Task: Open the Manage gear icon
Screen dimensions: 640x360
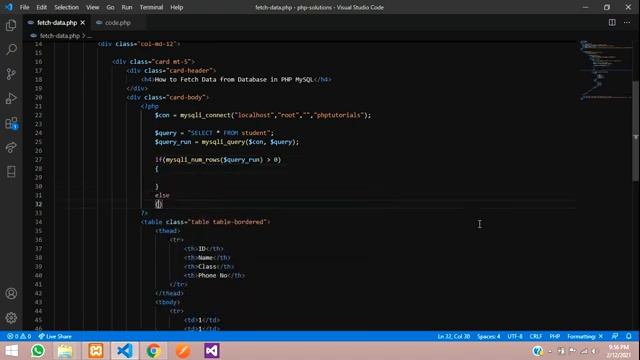Action: [11, 318]
